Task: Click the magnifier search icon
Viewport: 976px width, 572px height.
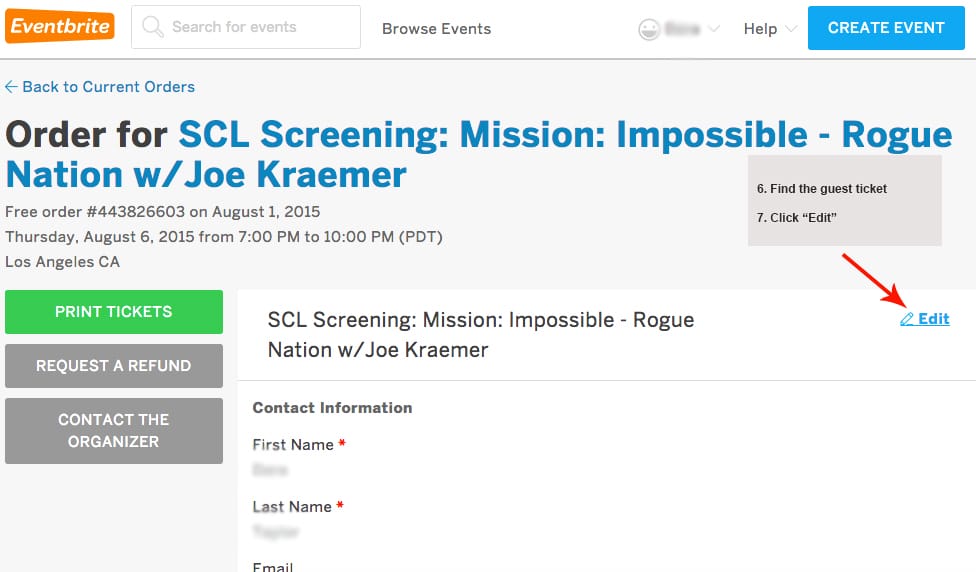Action: click(x=153, y=27)
